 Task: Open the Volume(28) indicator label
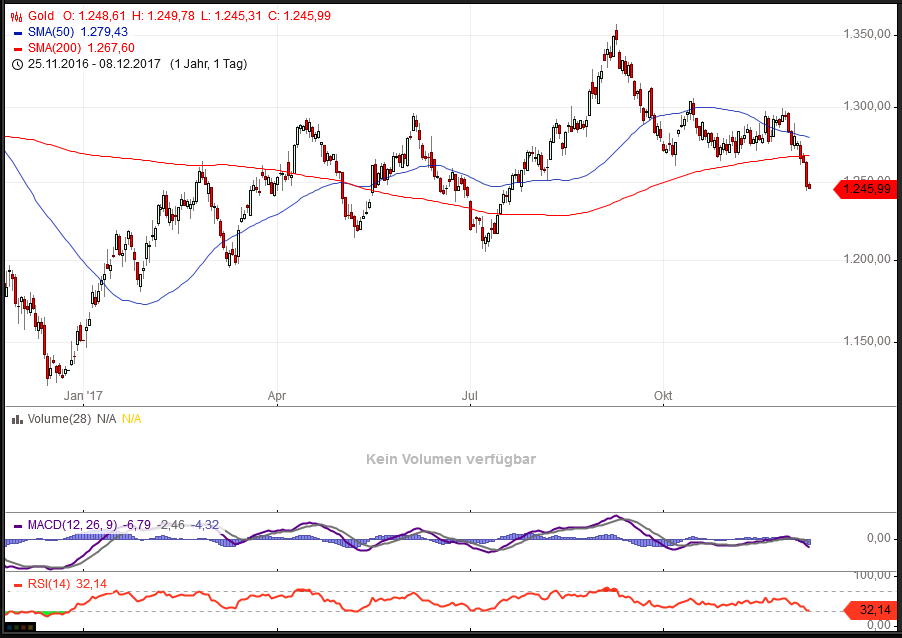point(59,419)
